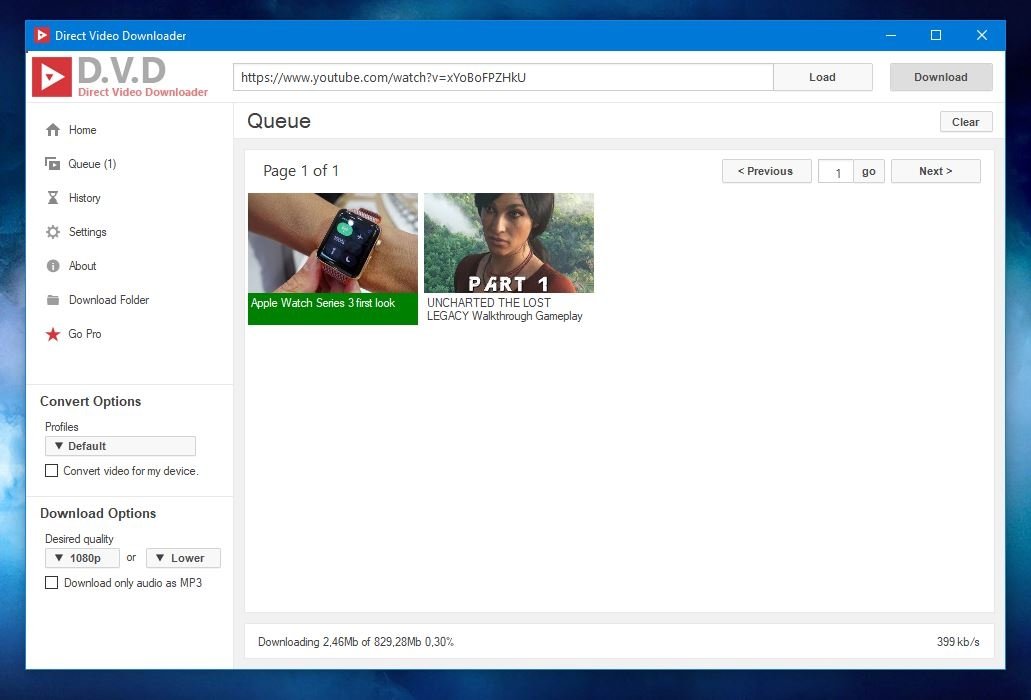This screenshot has width=1031, height=700.
Task: Click the title bar app icon
Action: [x=41, y=35]
